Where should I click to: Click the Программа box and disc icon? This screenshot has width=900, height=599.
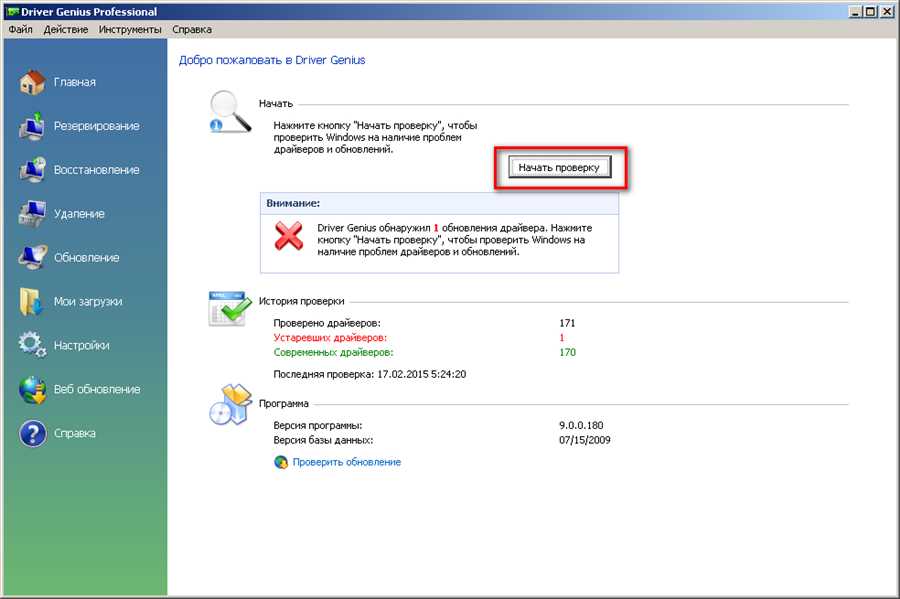click(230, 405)
